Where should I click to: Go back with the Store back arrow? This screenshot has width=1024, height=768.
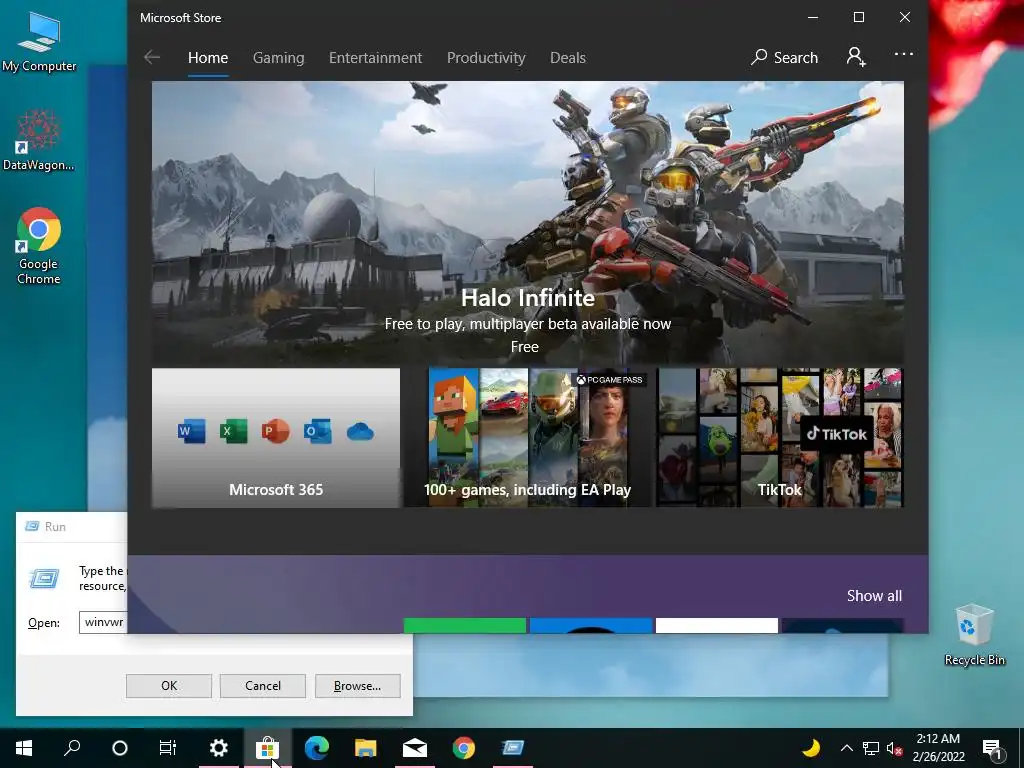point(152,57)
